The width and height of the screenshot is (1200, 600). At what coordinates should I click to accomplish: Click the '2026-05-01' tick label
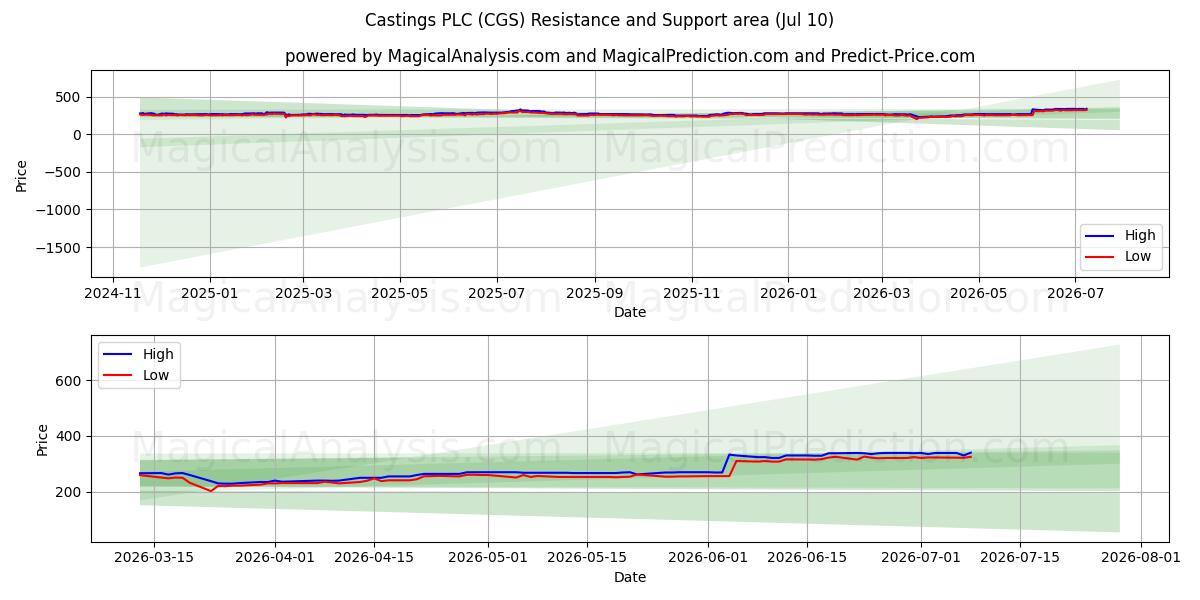coord(488,558)
